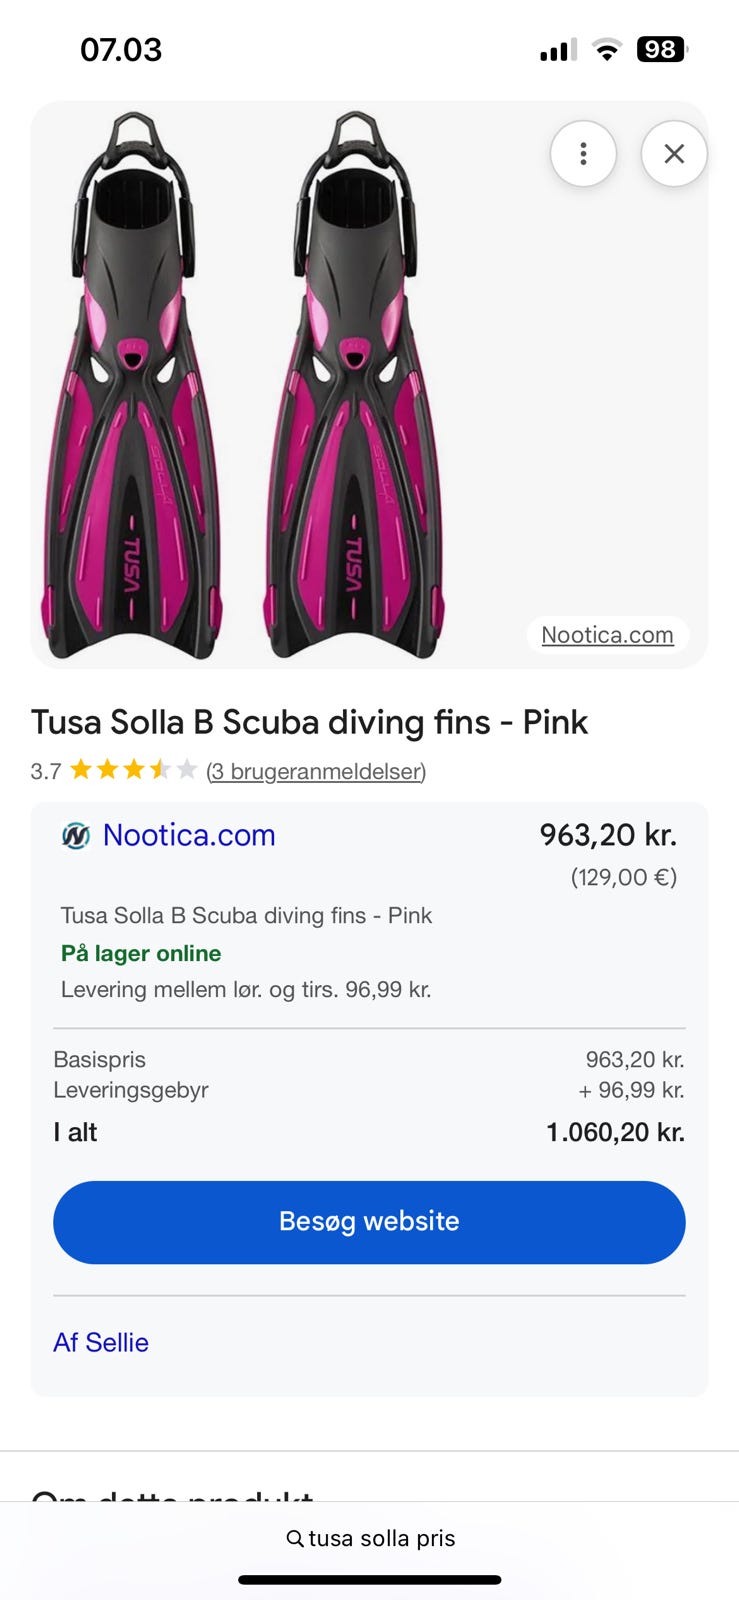Open the left pink fin product image

coord(131,385)
